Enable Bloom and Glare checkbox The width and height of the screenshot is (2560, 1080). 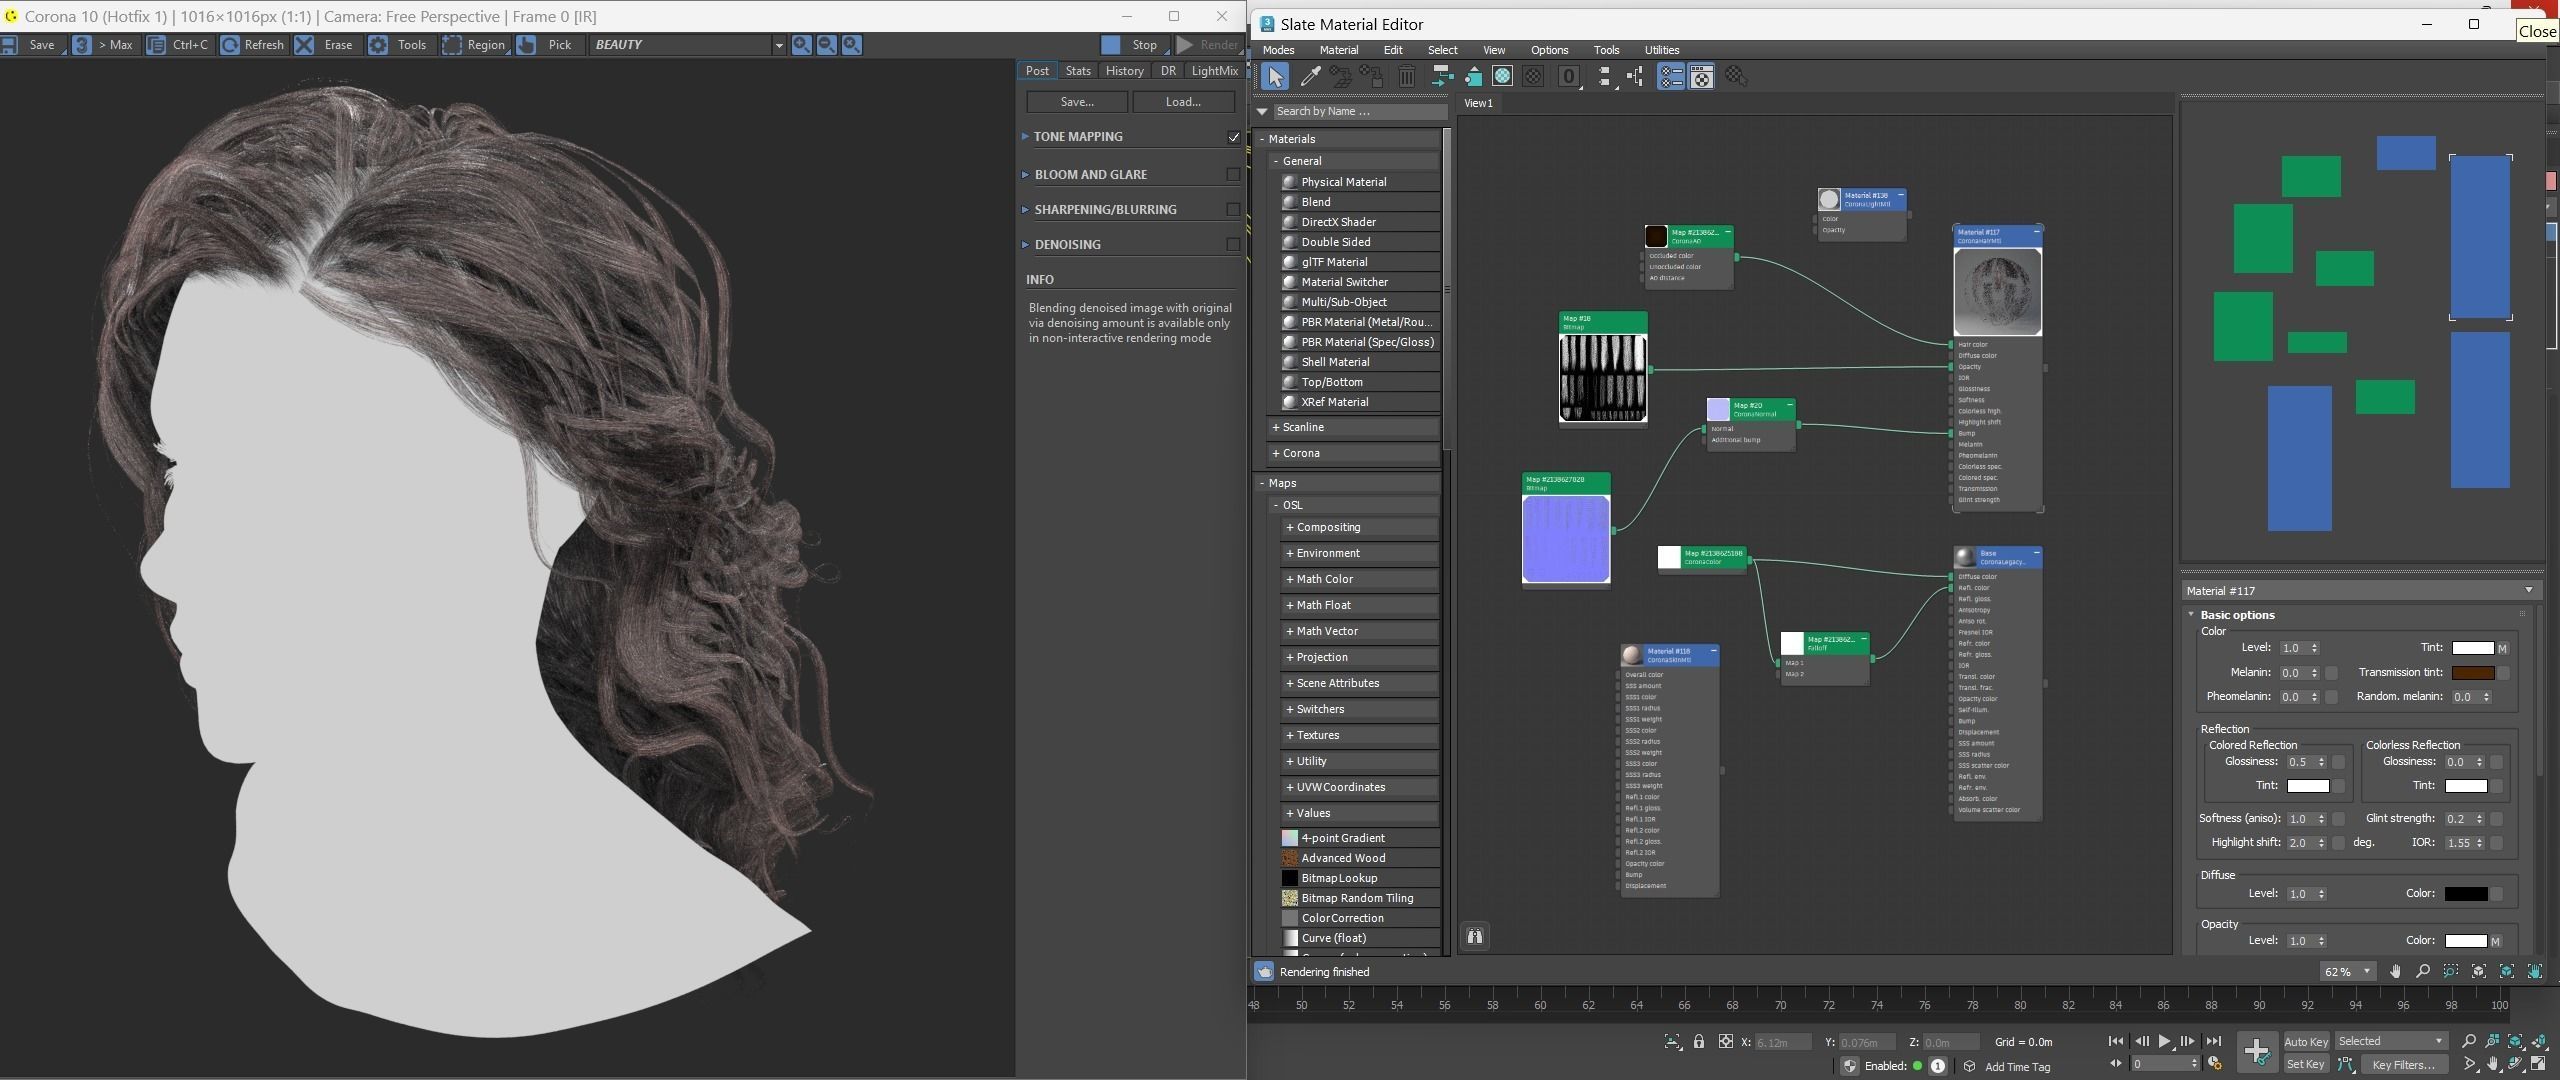coord(1234,174)
